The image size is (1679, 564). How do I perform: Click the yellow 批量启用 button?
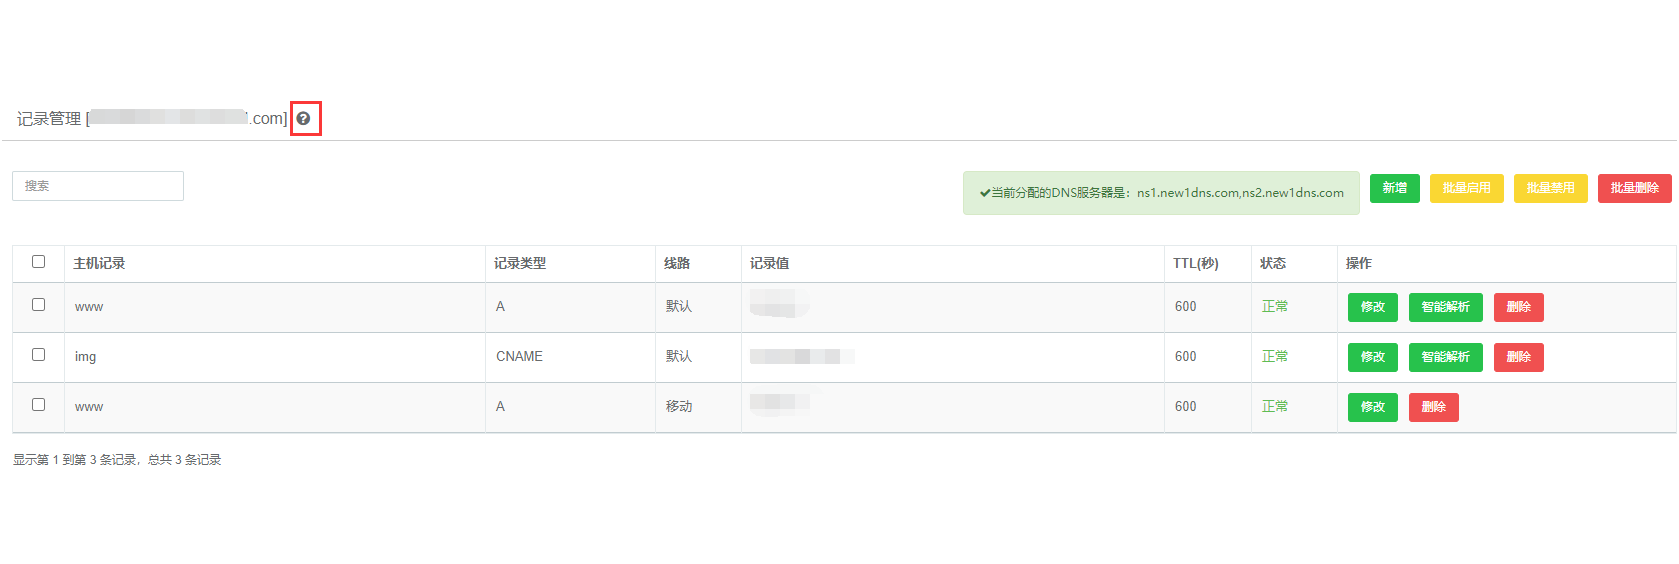click(x=1466, y=188)
